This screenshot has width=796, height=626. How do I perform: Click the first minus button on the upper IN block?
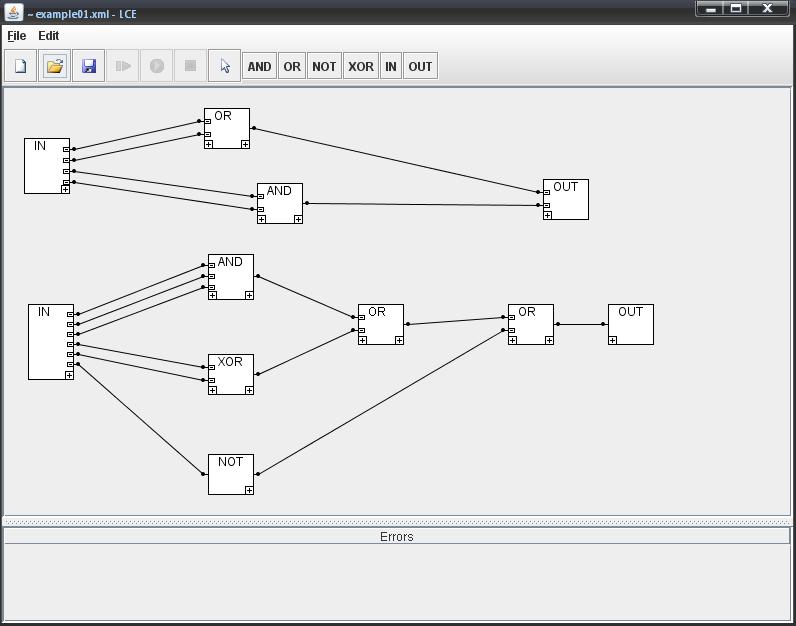click(x=66, y=149)
